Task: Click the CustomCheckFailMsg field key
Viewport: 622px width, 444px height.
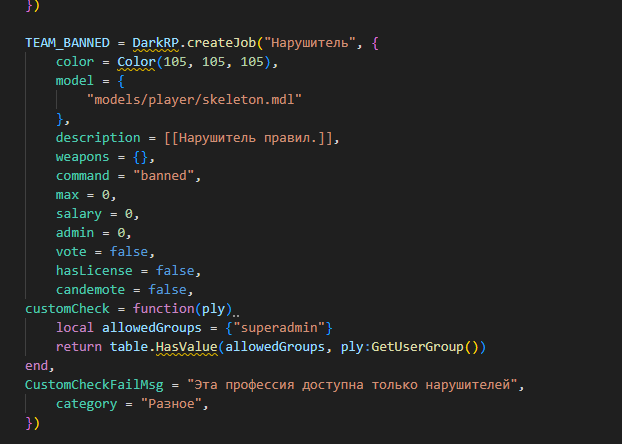Action: (x=94, y=385)
